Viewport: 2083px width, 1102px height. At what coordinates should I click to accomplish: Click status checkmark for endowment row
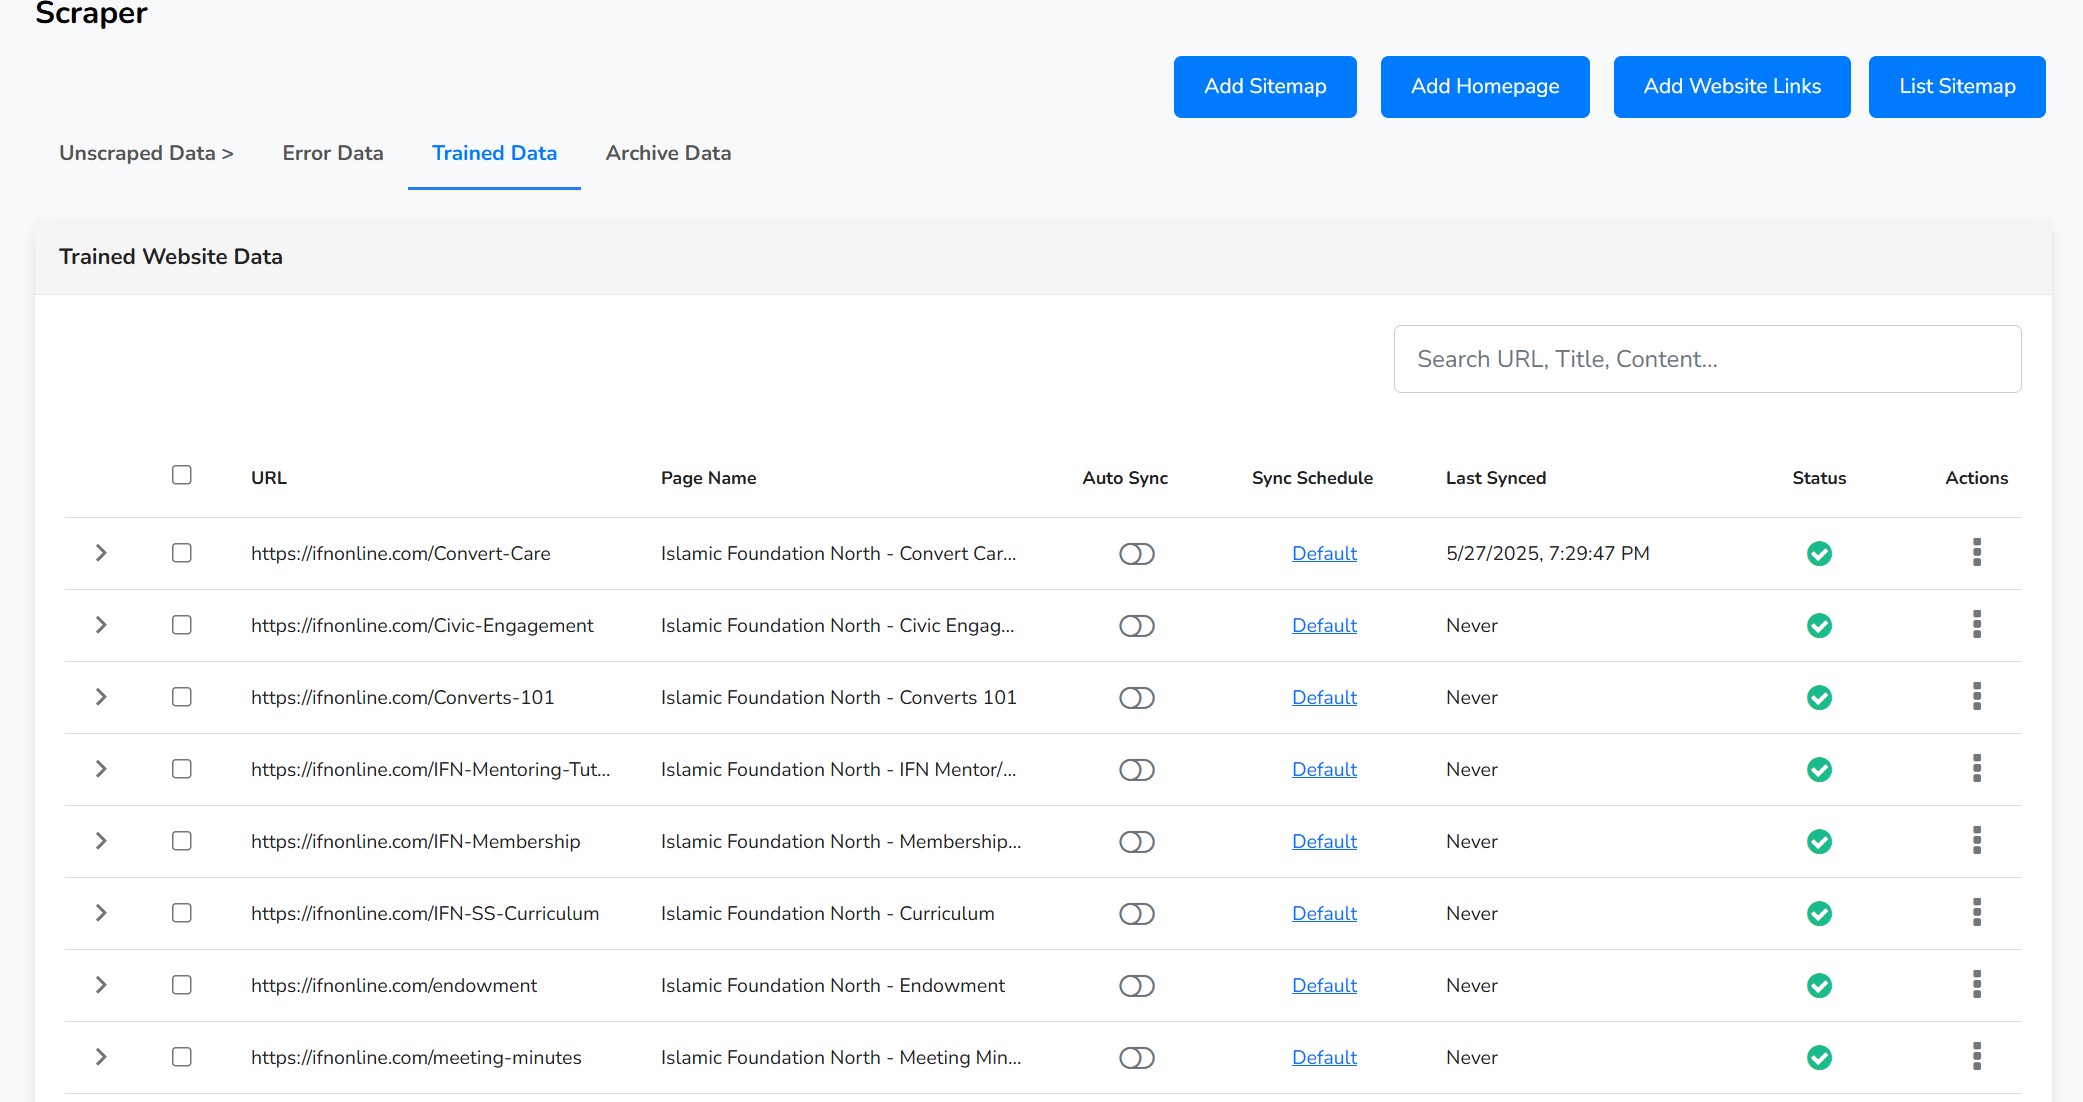tap(1819, 986)
